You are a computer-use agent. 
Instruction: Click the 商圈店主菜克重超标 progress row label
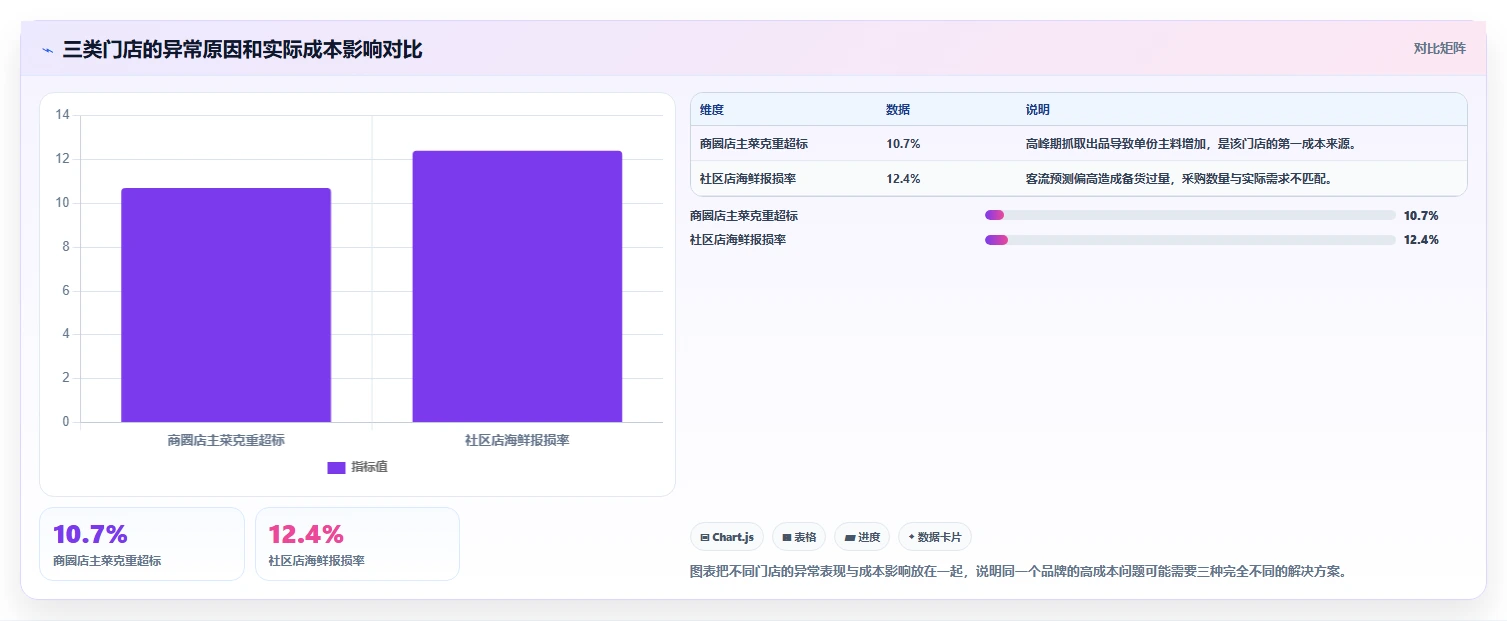point(744,215)
